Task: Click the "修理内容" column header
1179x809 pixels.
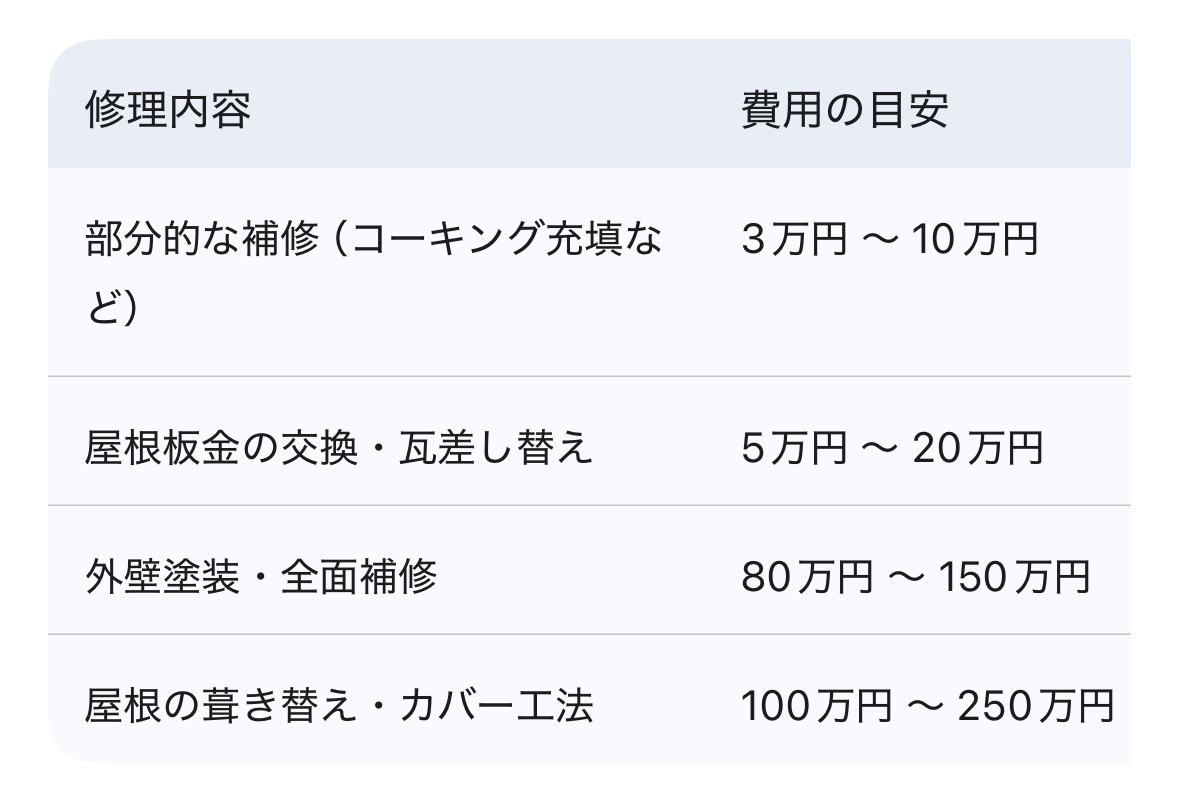Action: coord(168,110)
